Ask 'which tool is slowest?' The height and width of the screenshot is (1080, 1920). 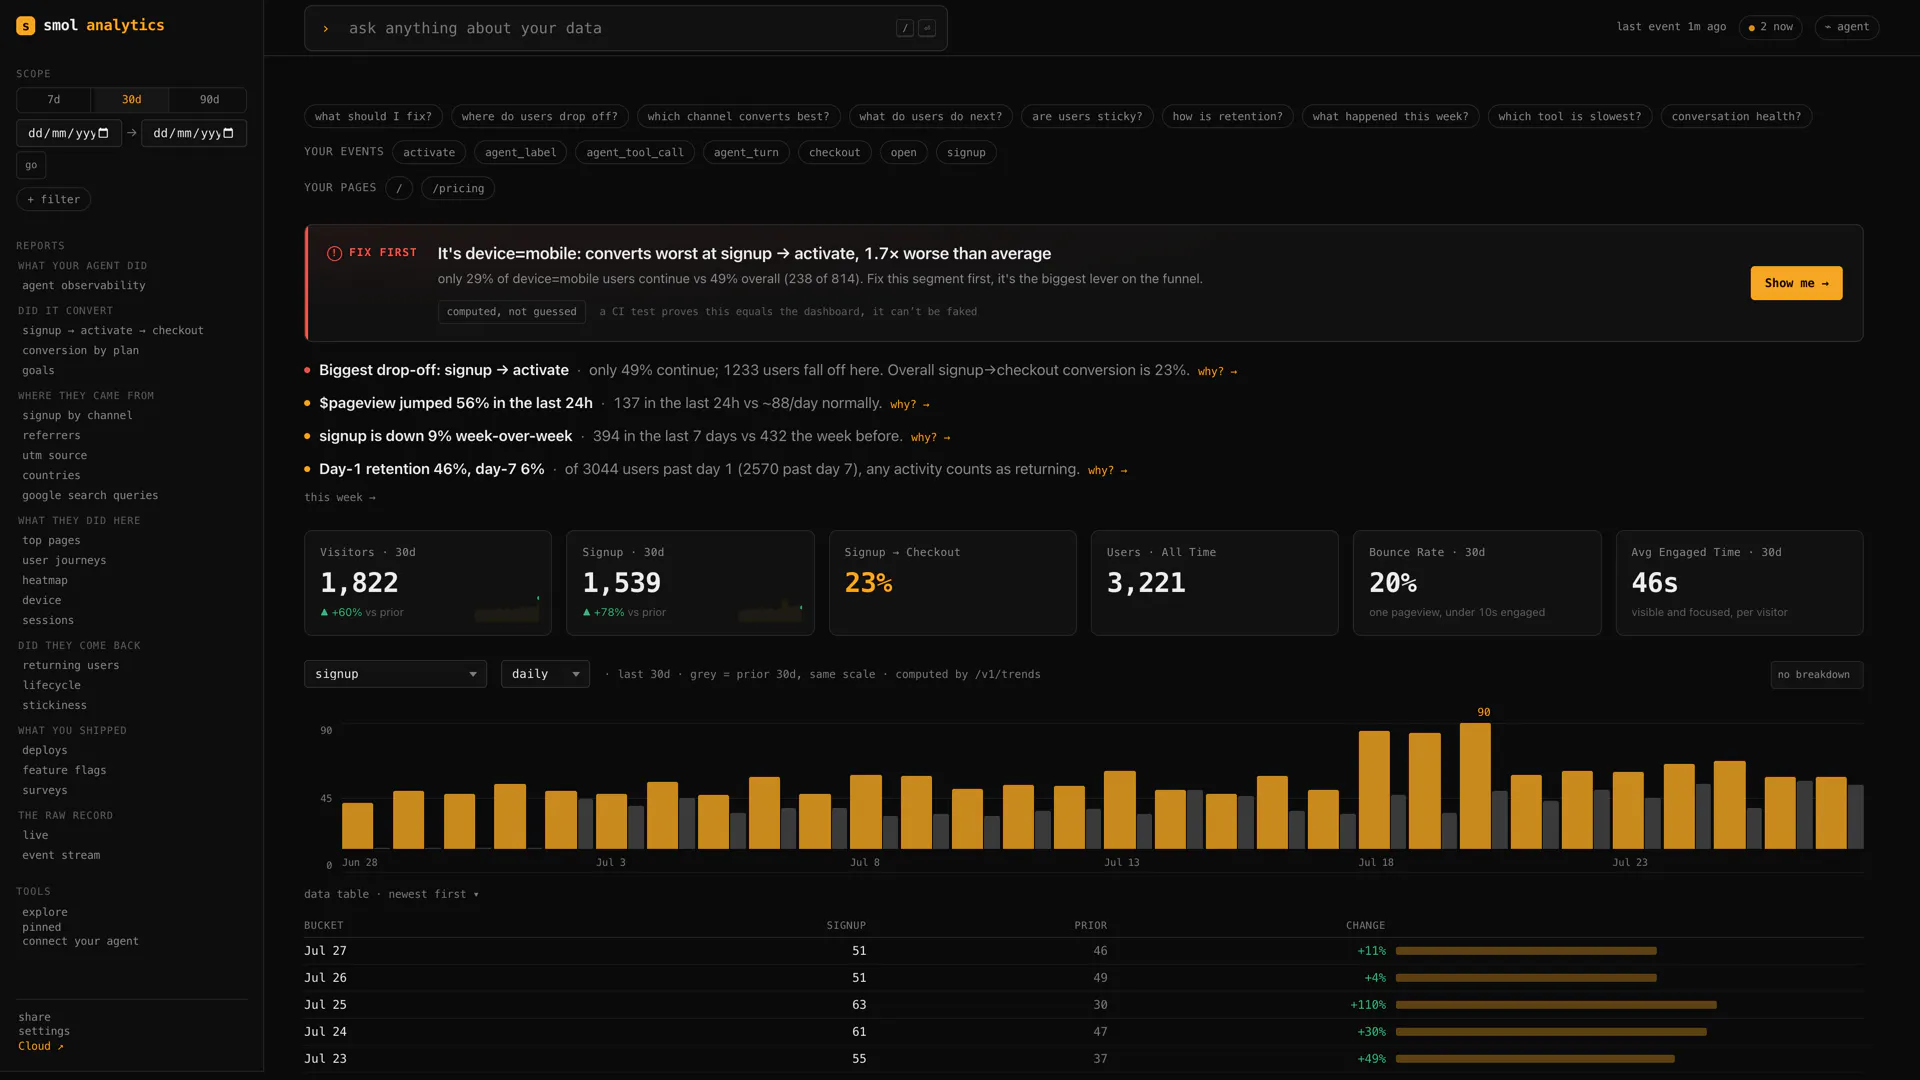pos(1569,117)
